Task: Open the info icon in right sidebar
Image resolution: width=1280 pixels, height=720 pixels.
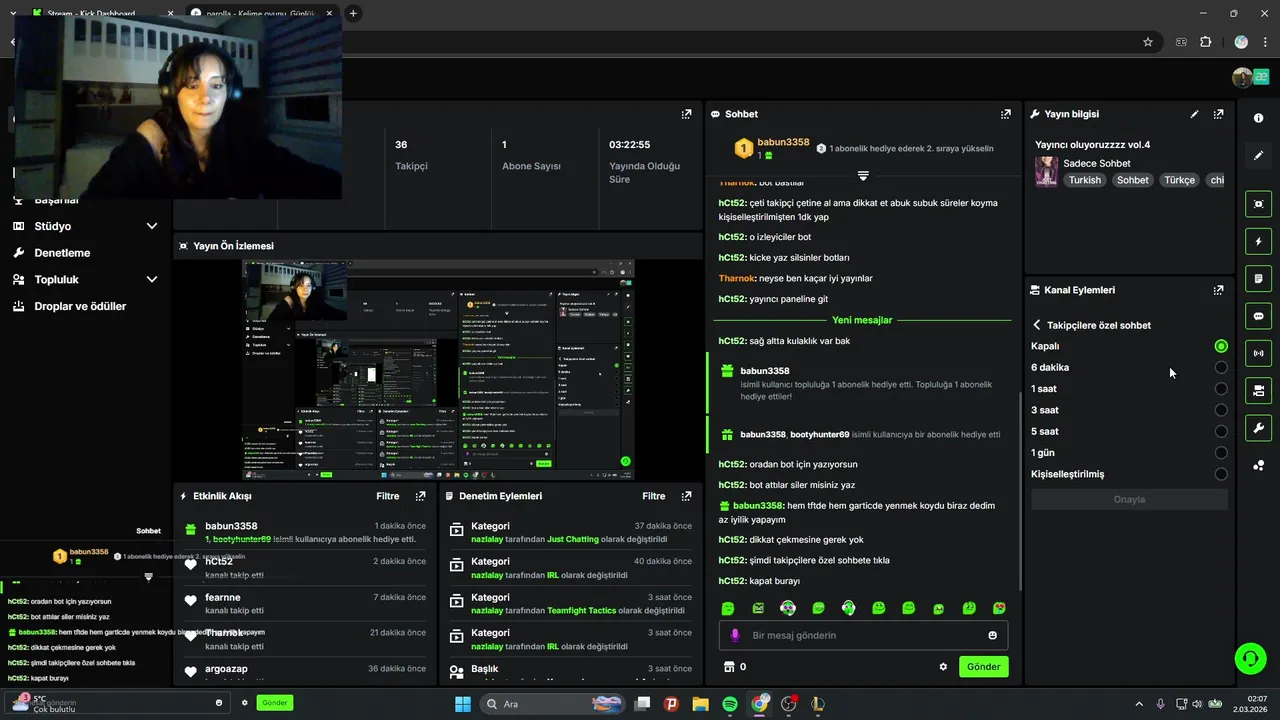Action: (x=1258, y=118)
